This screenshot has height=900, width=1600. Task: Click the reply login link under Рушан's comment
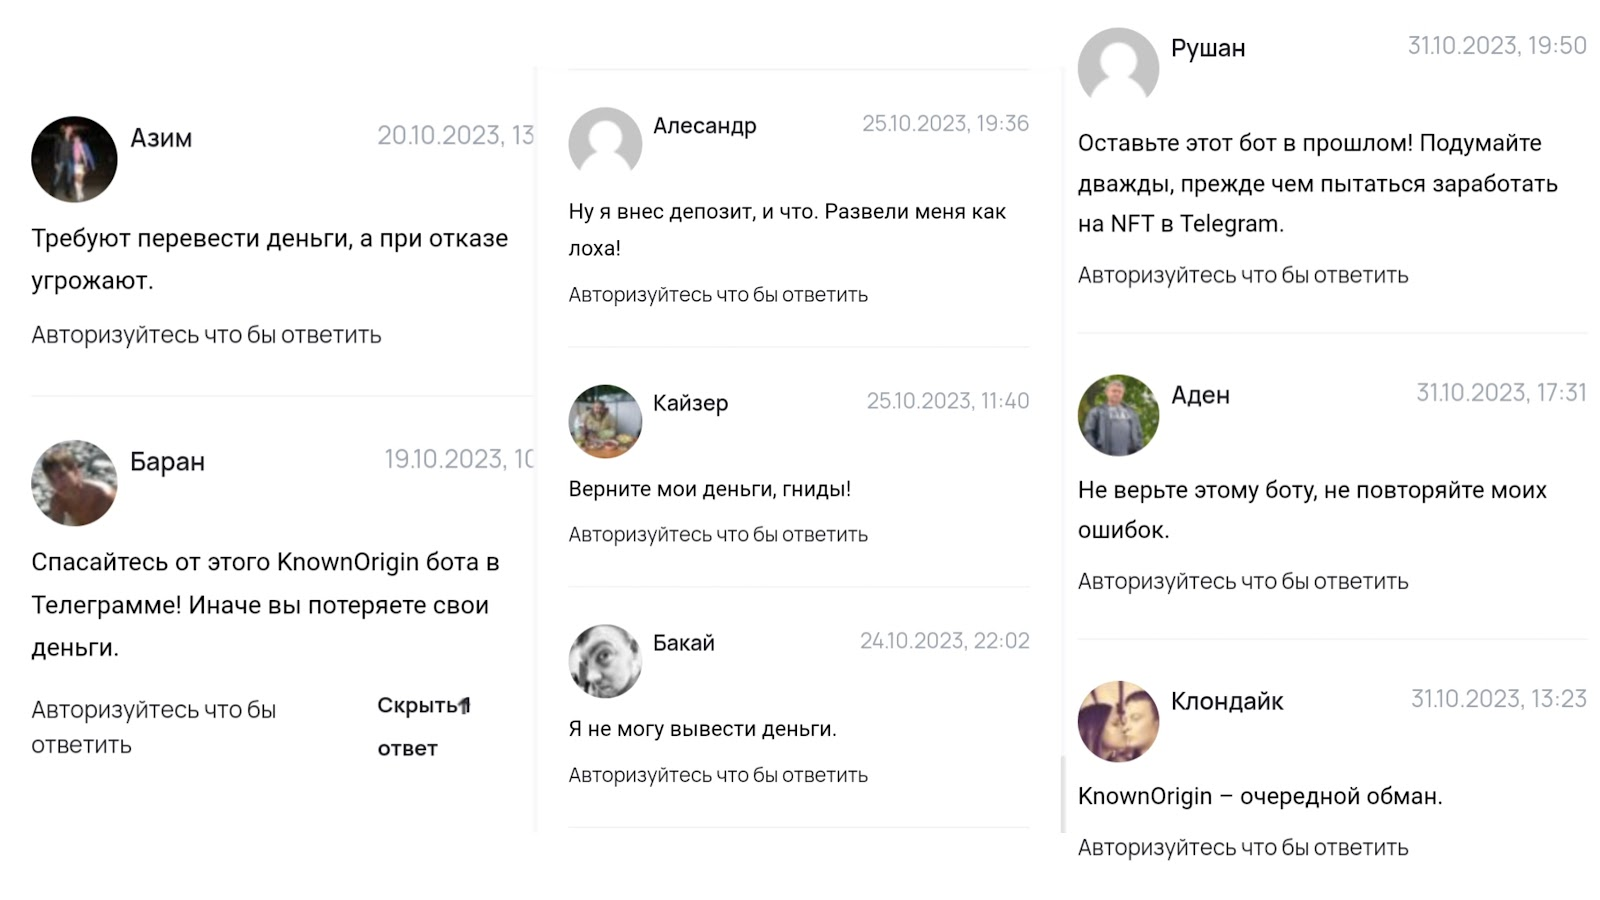pos(1243,275)
